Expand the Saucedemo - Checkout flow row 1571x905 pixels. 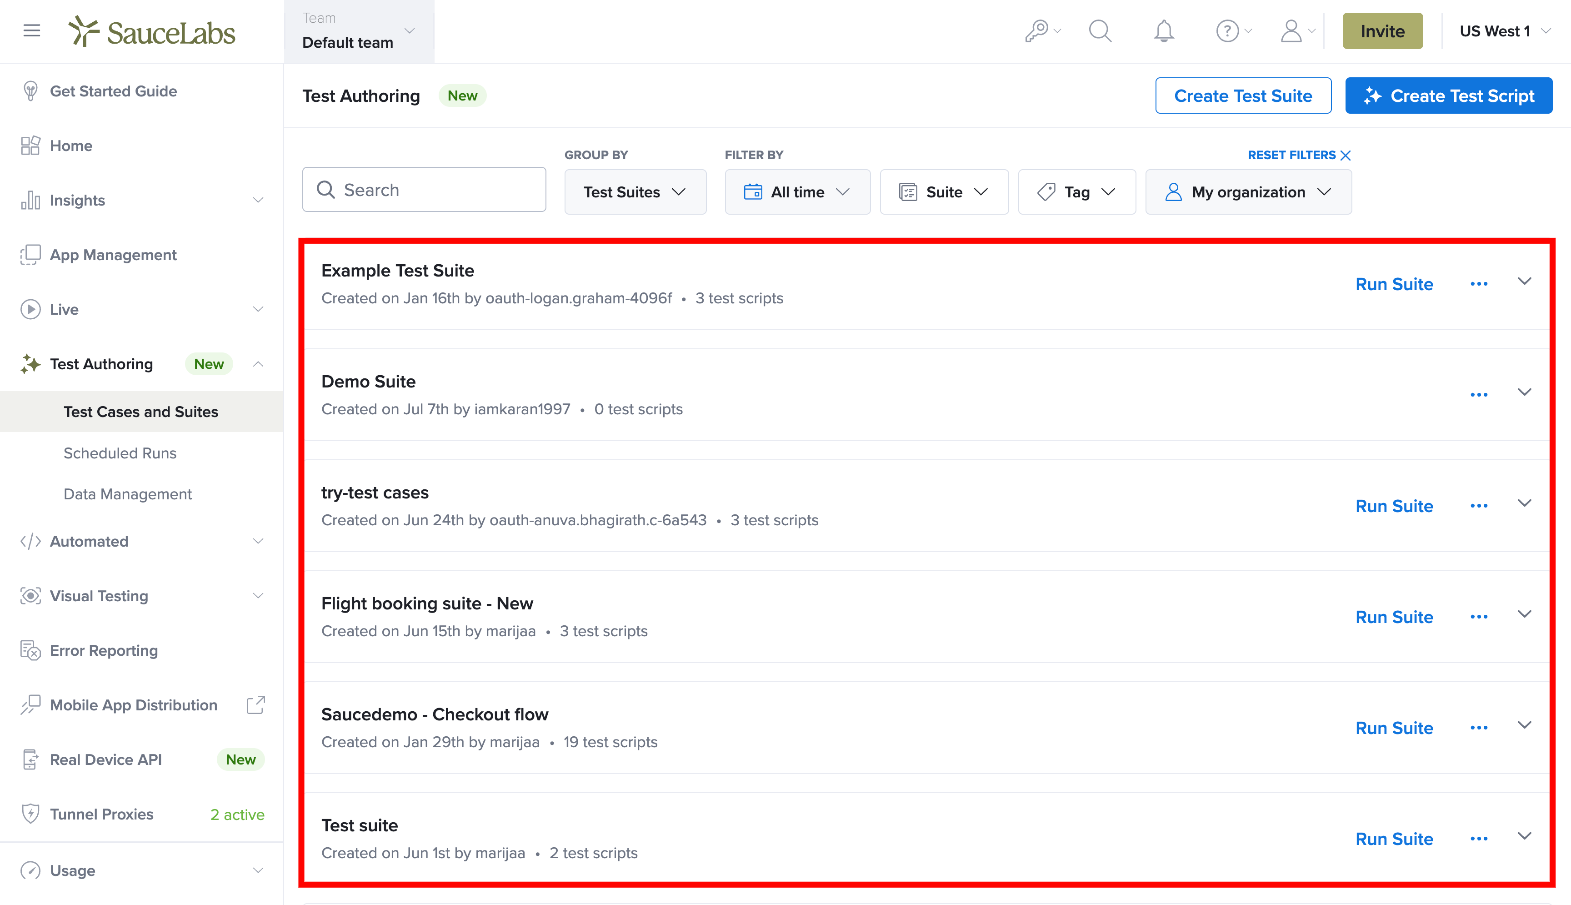pos(1524,726)
